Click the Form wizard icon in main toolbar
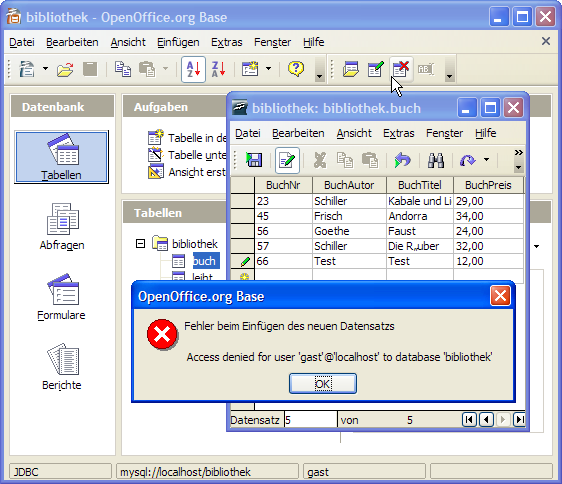This screenshot has width=562, height=484. [250, 69]
